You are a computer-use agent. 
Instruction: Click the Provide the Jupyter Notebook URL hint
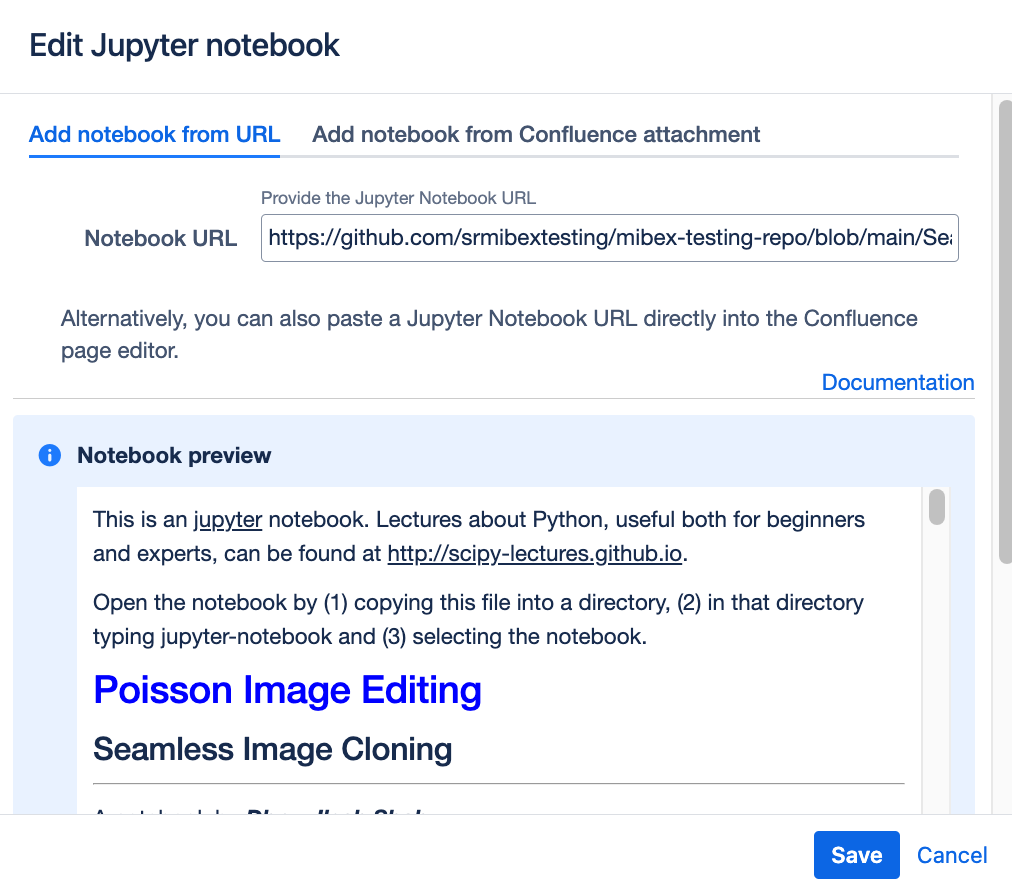pyautogui.click(x=398, y=198)
